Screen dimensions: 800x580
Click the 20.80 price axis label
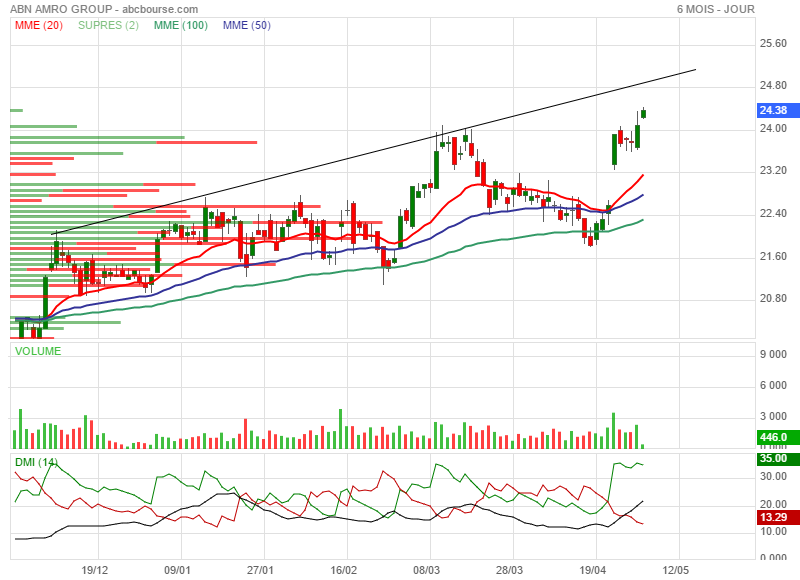[773, 298]
